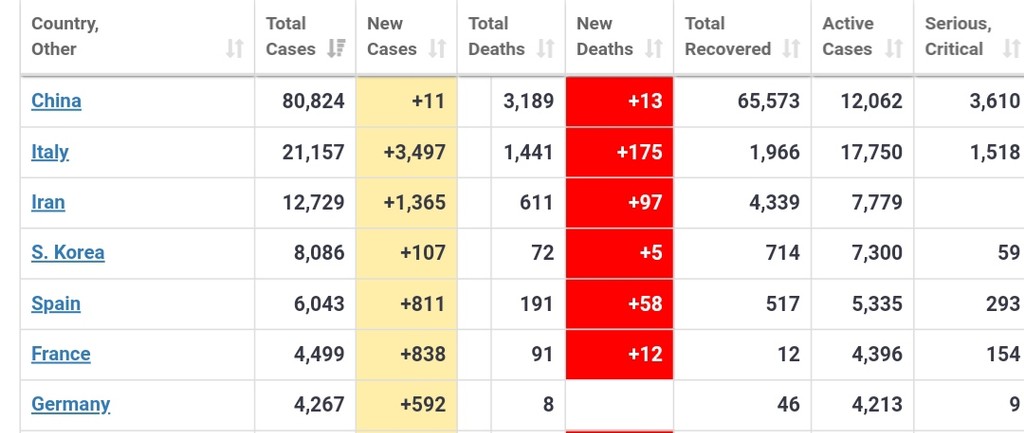Viewport: 1024px width, 433px height.
Task: Sort by the Country, Other sort icon
Action: click(x=234, y=49)
